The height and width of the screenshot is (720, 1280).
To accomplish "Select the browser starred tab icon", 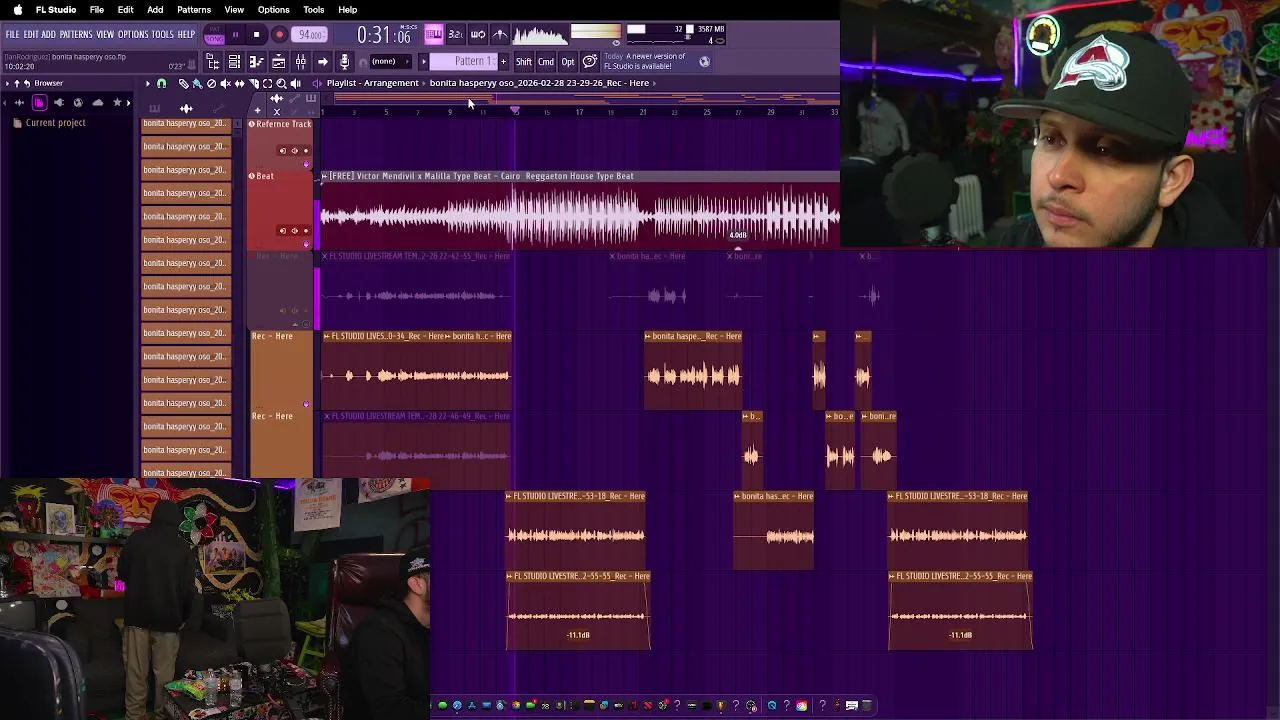I will pos(117,103).
